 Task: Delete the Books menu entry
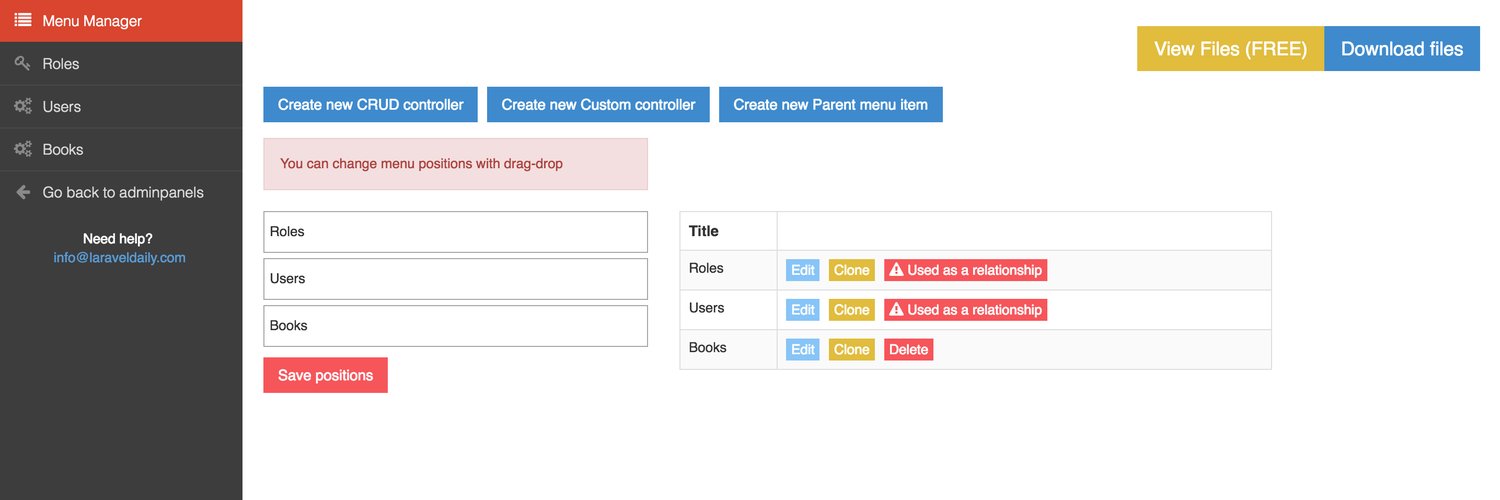pos(909,350)
